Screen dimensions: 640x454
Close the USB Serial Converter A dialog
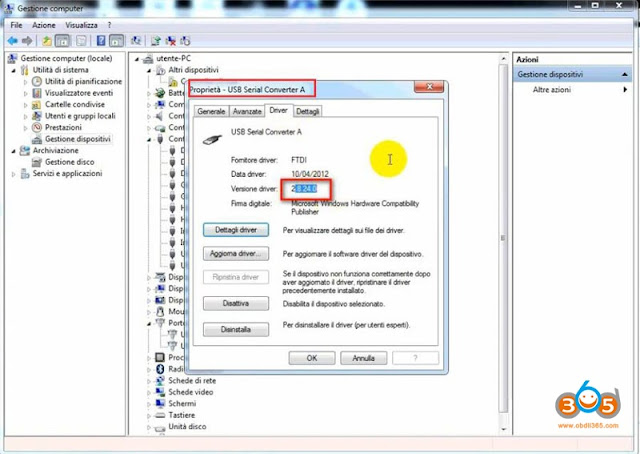429,86
